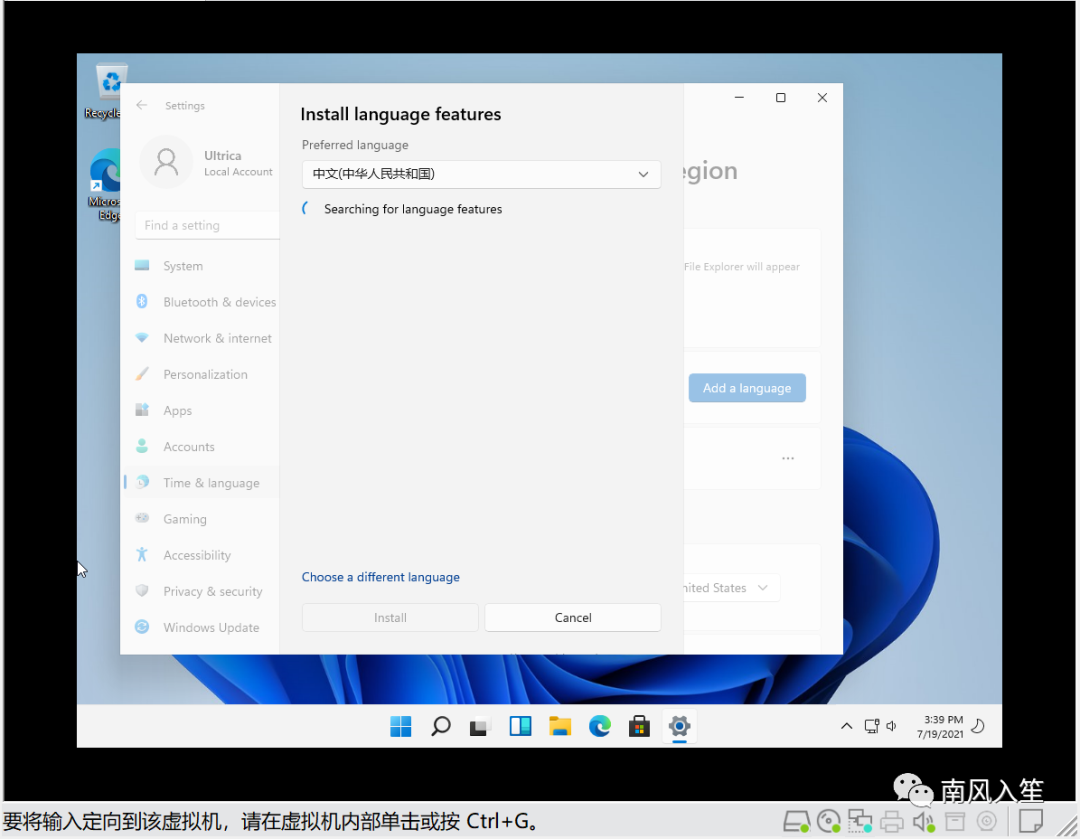Click VM printer status icon

coord(891,821)
